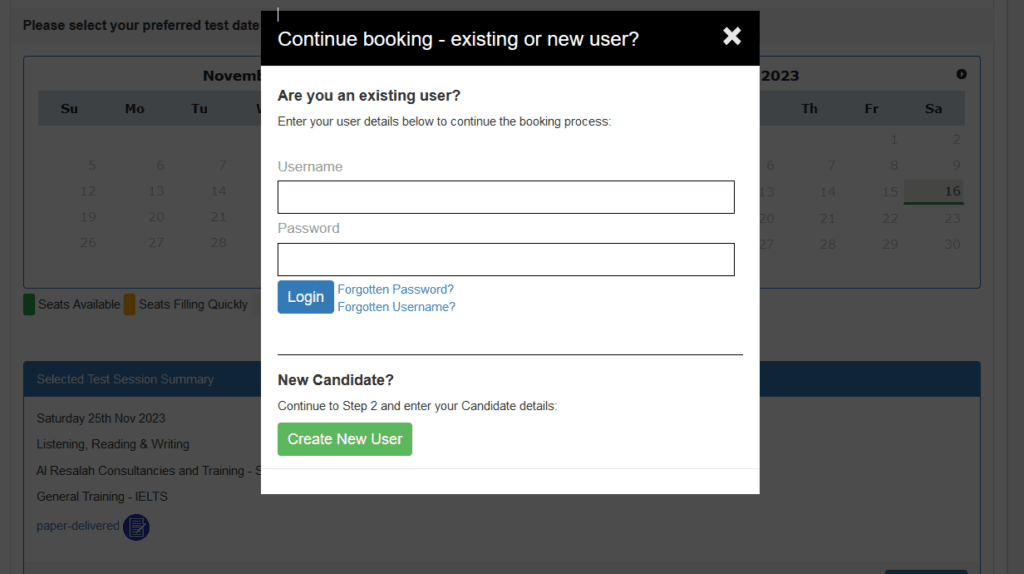Open the Forgotten Username? link
The height and width of the screenshot is (574, 1024).
[x=396, y=307]
